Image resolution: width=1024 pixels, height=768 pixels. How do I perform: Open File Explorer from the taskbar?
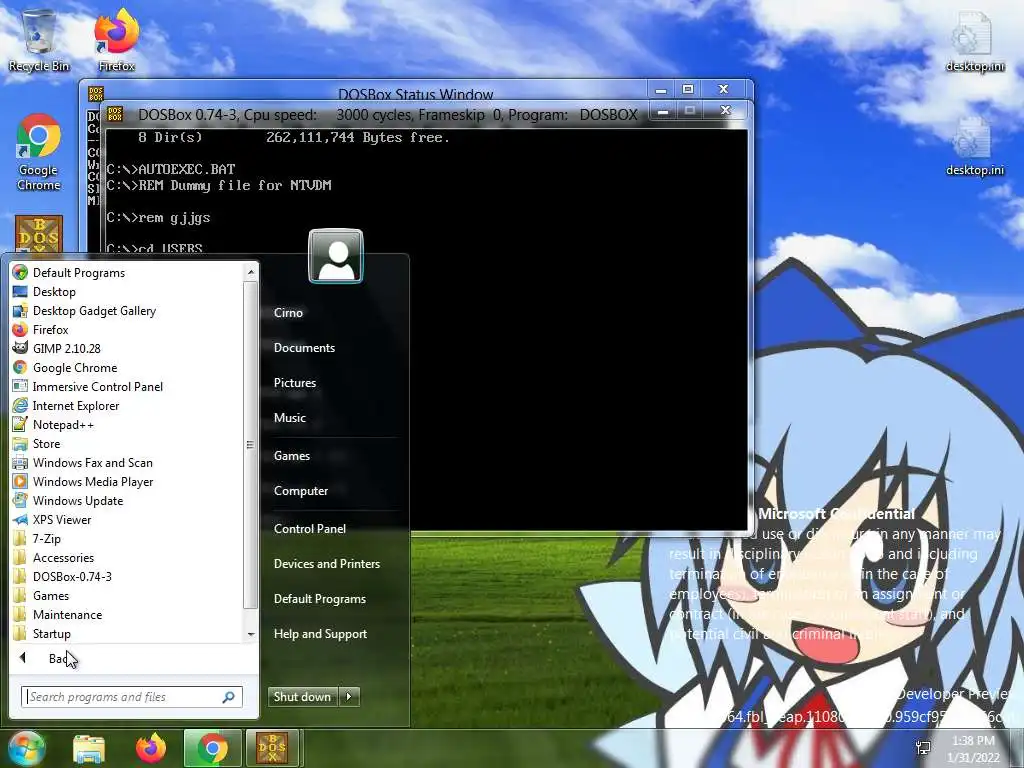(89, 749)
